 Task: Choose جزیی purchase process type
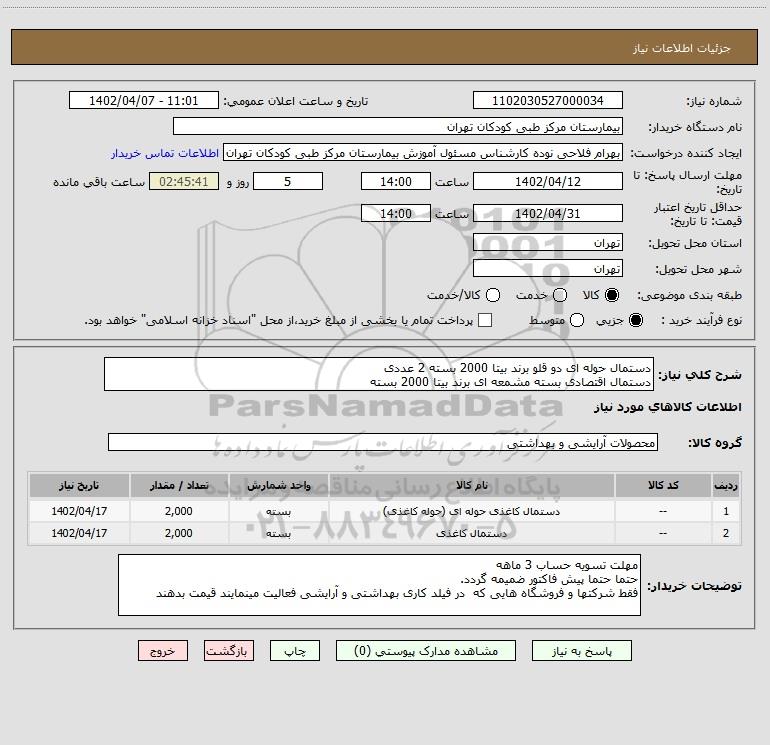click(636, 320)
